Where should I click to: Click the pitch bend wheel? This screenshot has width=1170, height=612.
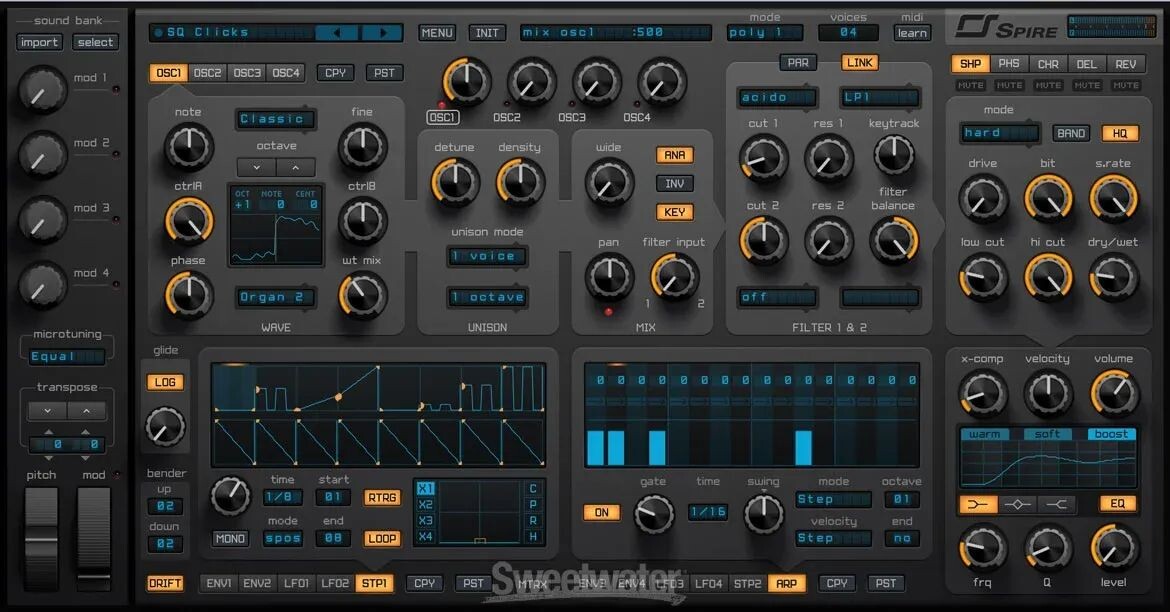pyautogui.click(x=41, y=537)
